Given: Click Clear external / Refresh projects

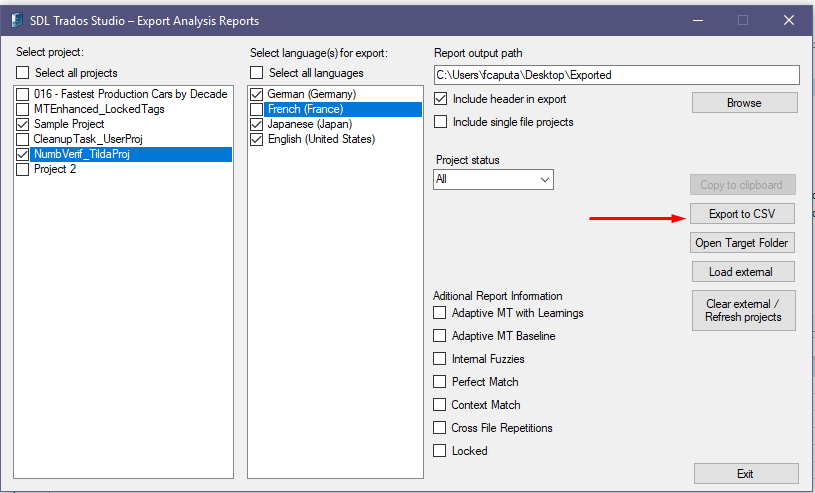Looking at the screenshot, I should [x=744, y=310].
